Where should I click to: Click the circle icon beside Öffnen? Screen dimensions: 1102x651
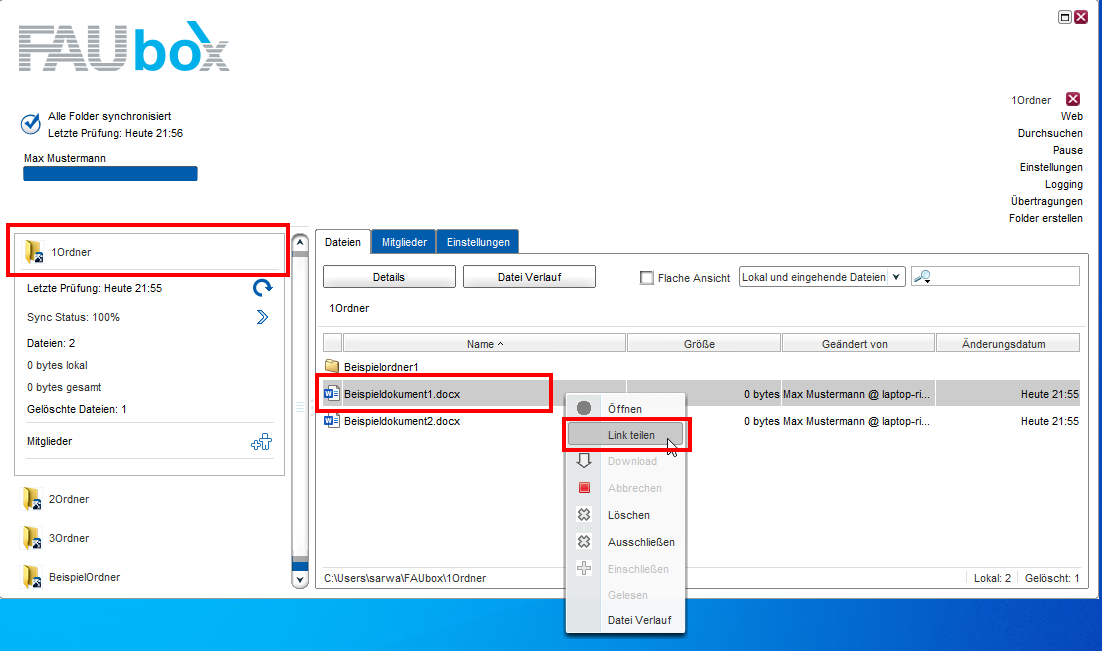[x=584, y=408]
